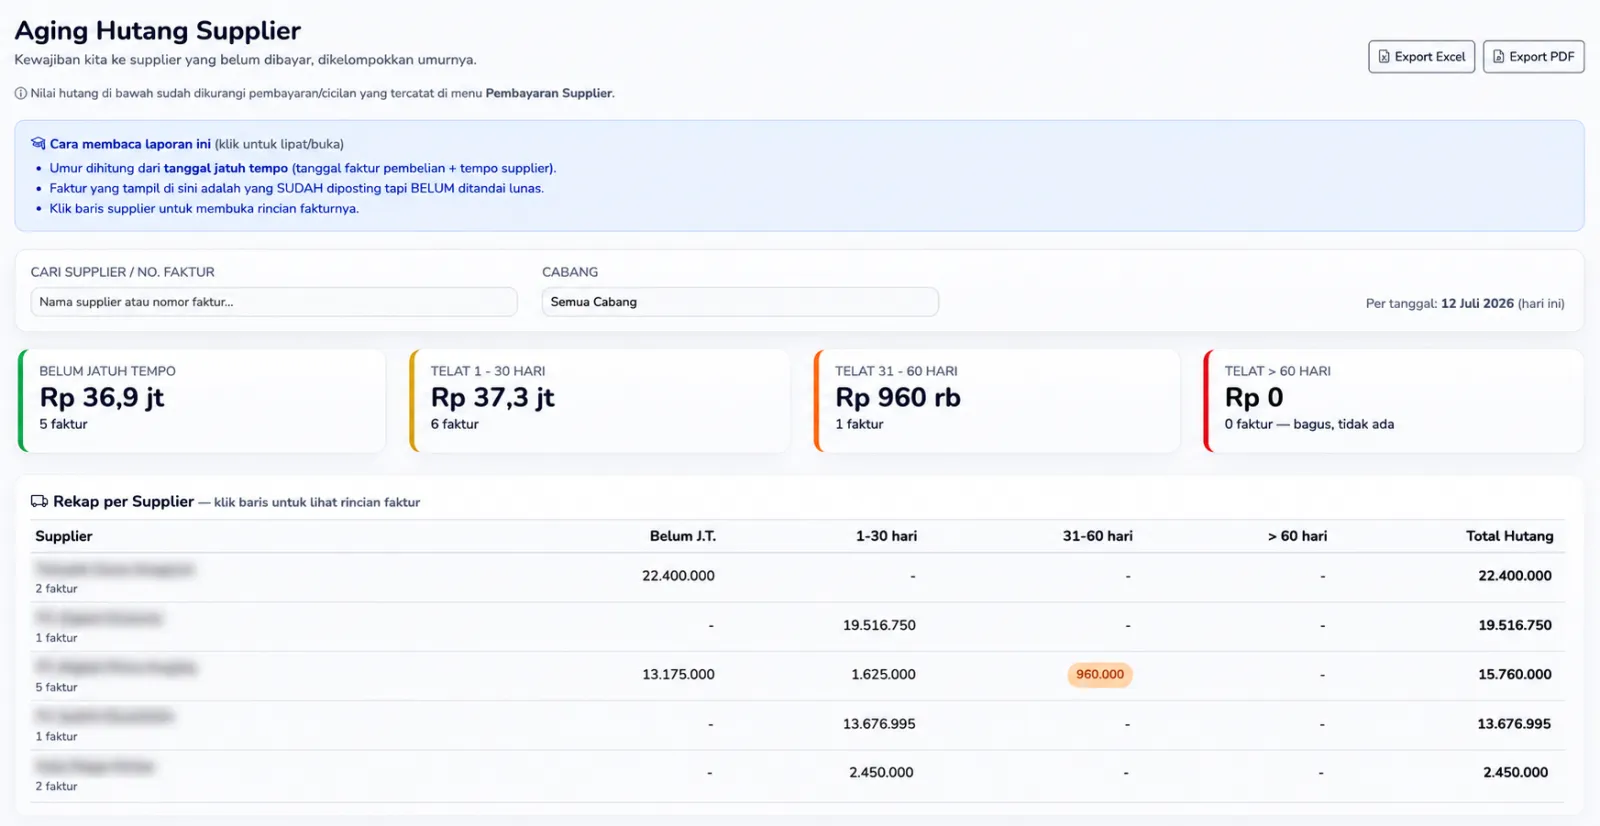Select the Telat 1 - 30 Hari card
Screen dimensions: 1600x826
pyautogui.click(x=600, y=401)
